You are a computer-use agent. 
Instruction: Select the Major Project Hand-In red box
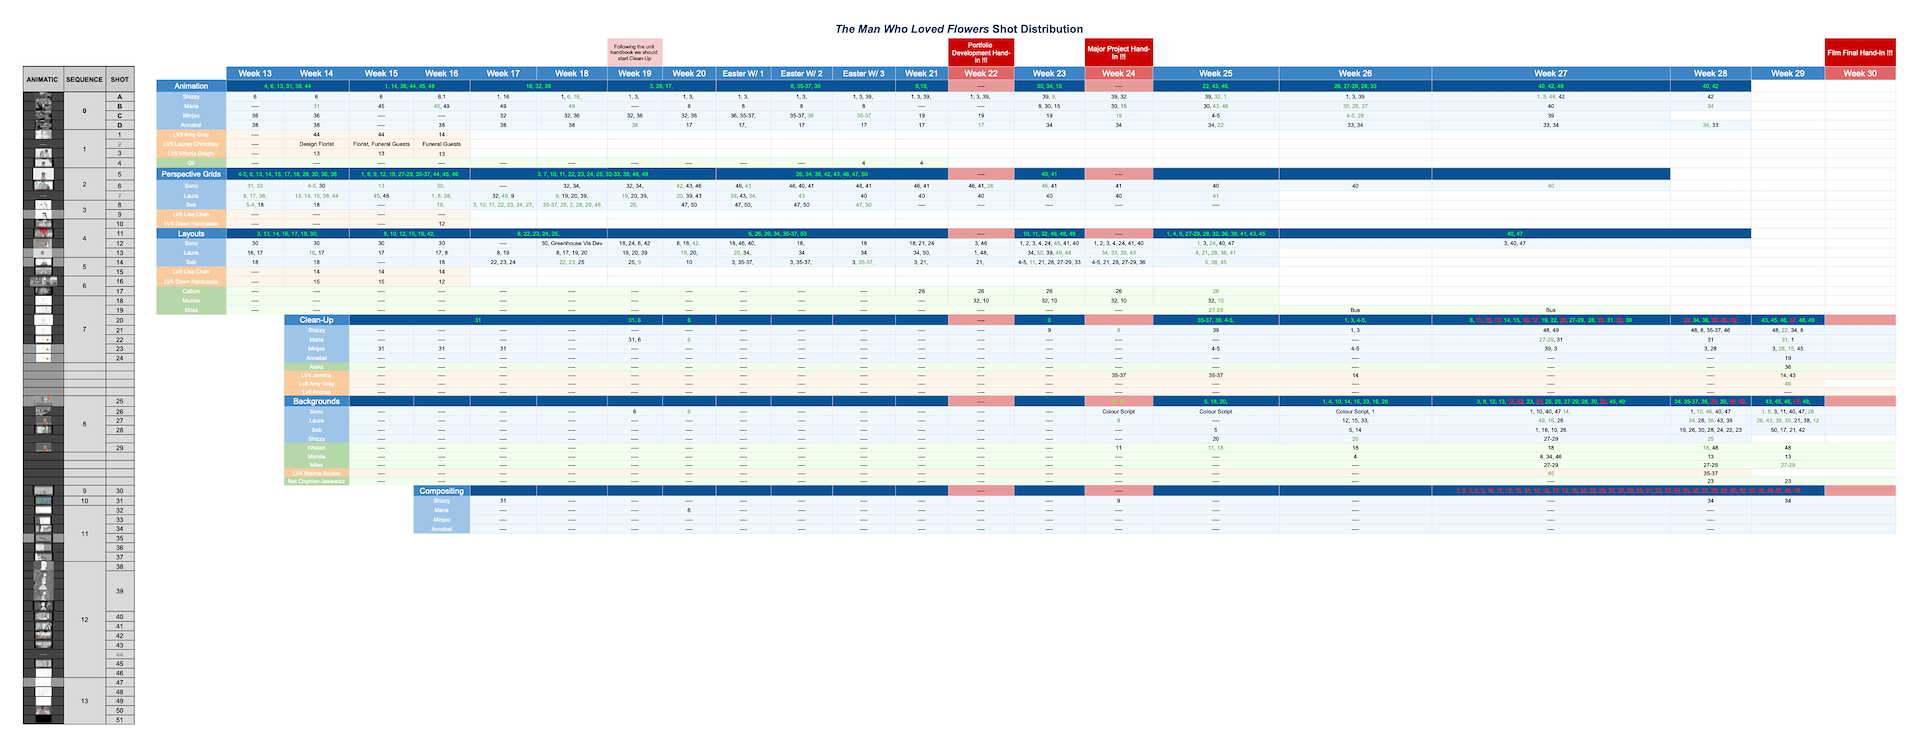click(x=1118, y=53)
